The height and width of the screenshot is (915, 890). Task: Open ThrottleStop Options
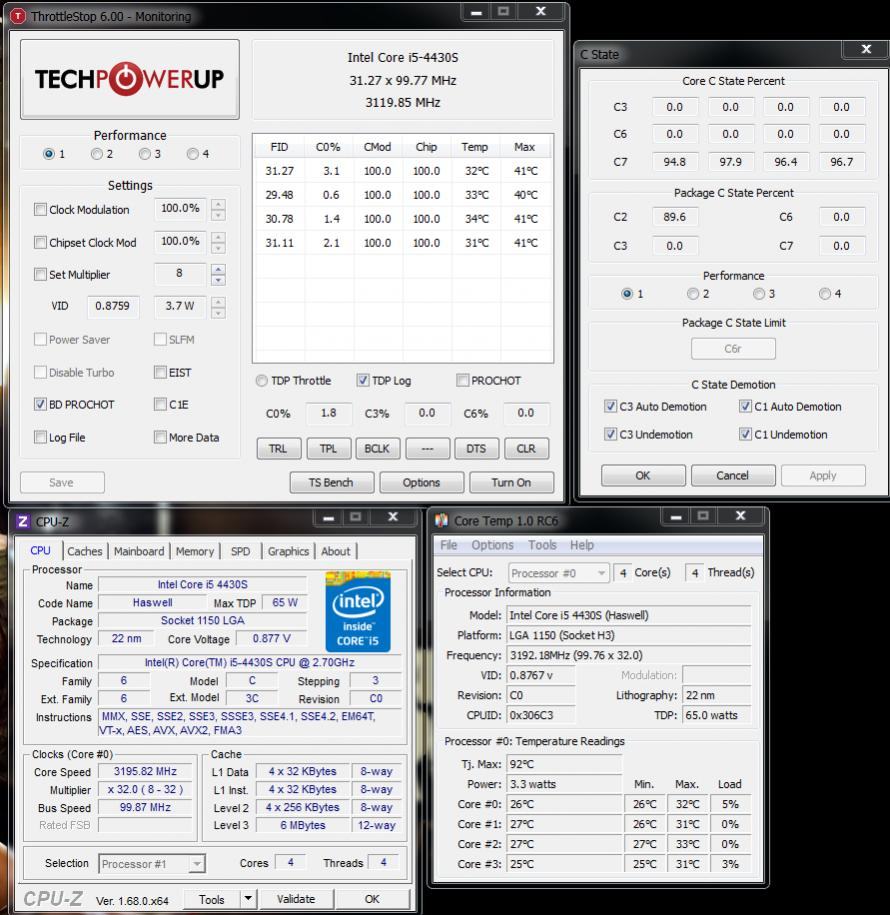pos(421,483)
